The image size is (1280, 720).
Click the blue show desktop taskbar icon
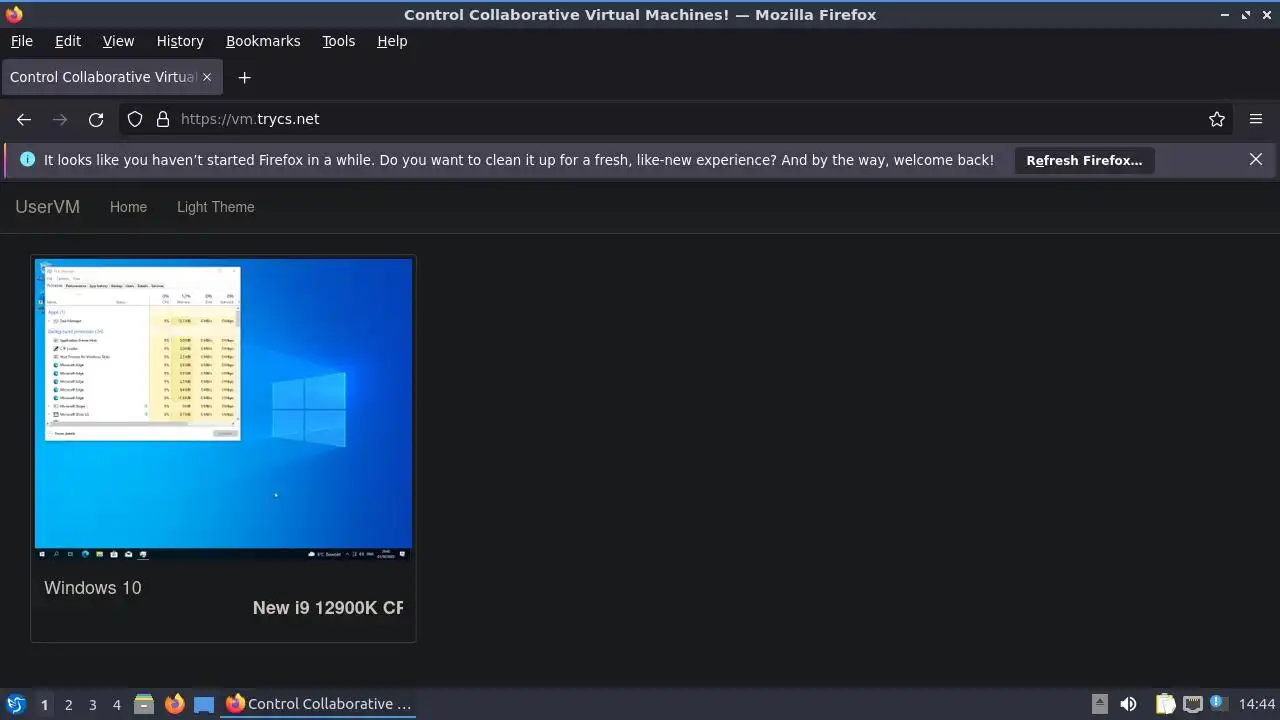[204, 704]
